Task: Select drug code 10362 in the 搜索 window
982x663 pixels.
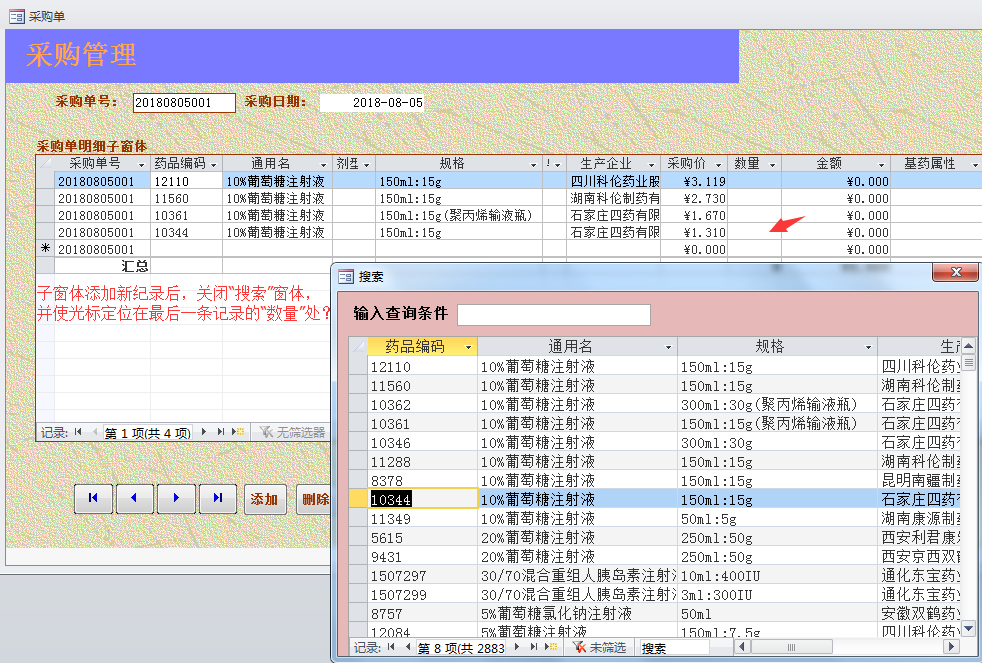Action: (x=423, y=404)
